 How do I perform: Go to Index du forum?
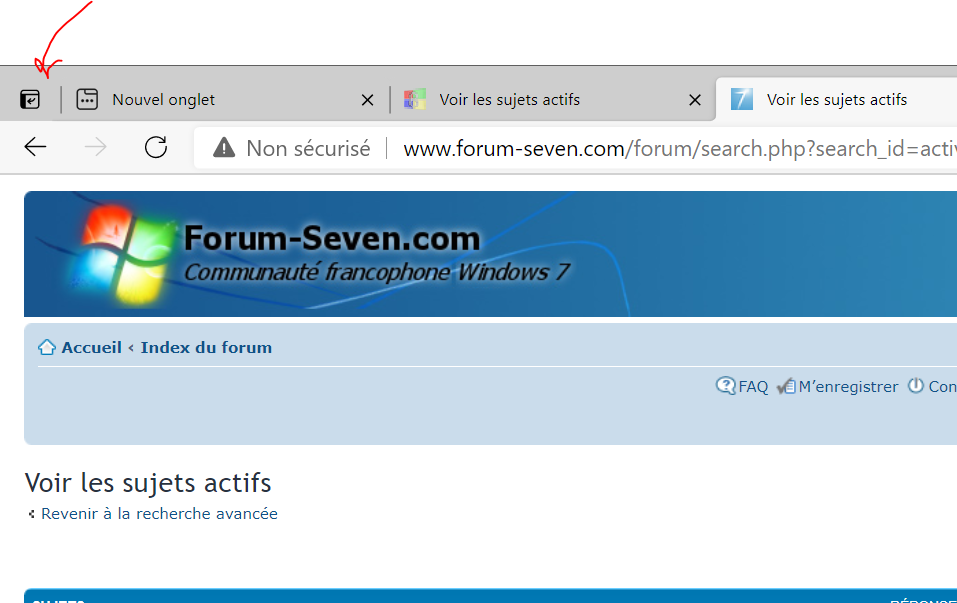(206, 348)
